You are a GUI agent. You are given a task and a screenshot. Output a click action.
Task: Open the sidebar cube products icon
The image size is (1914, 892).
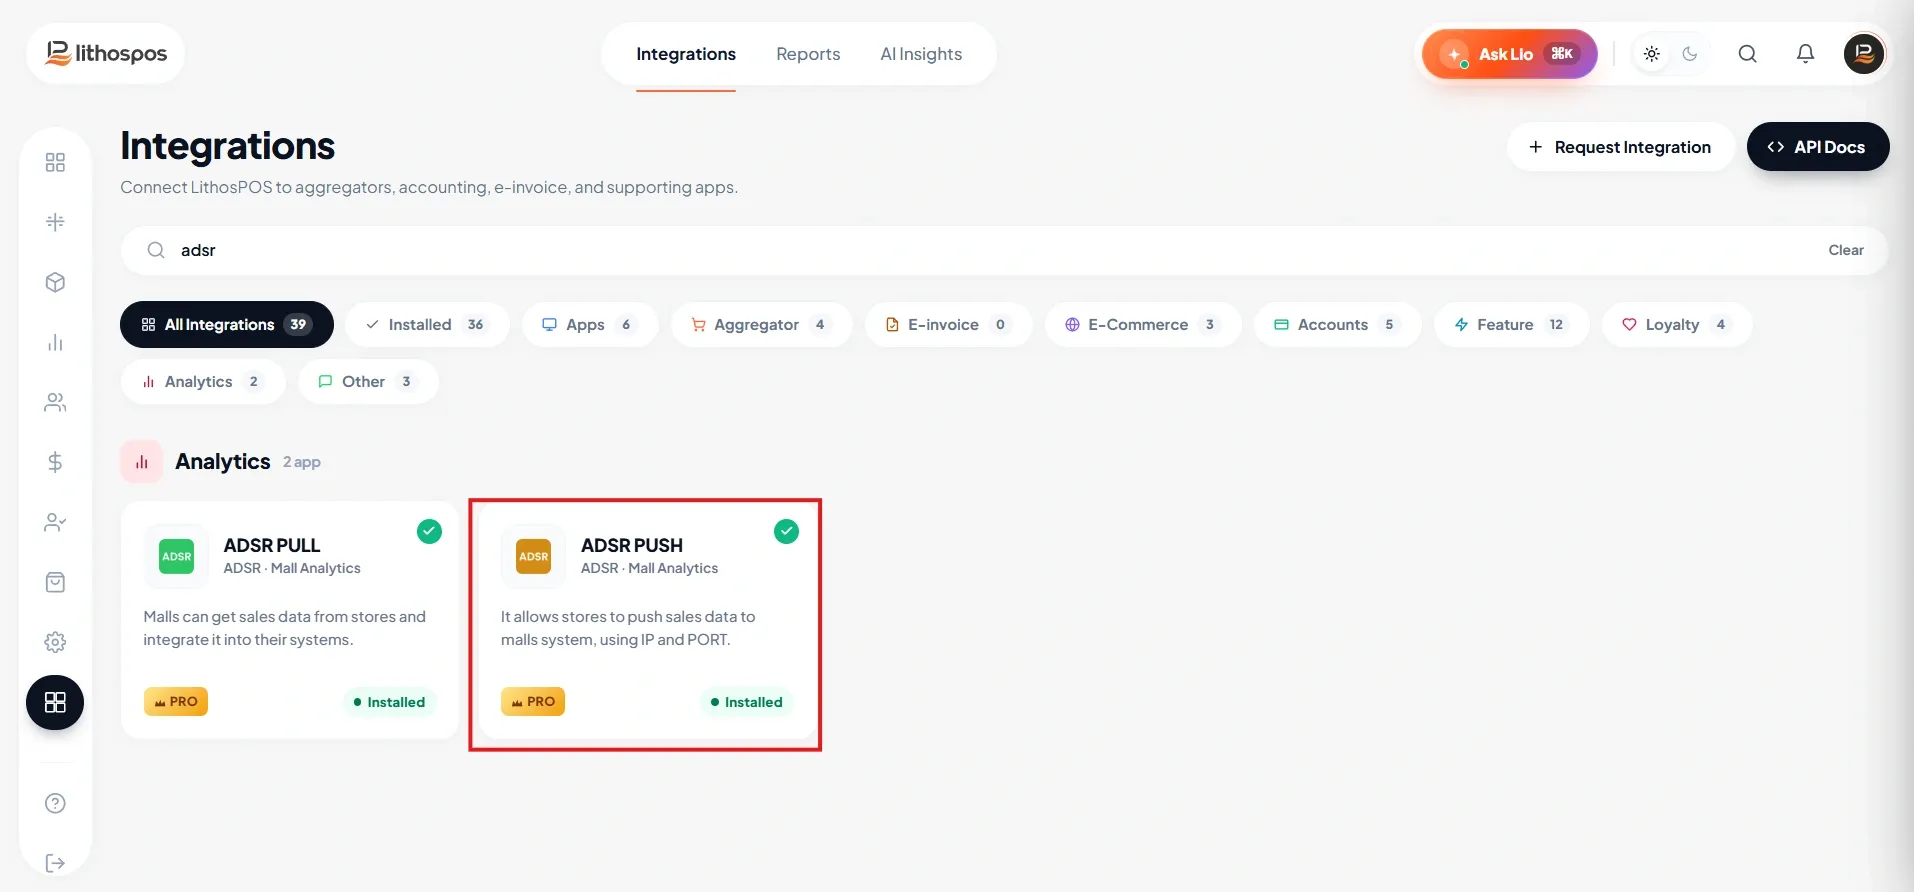55,282
